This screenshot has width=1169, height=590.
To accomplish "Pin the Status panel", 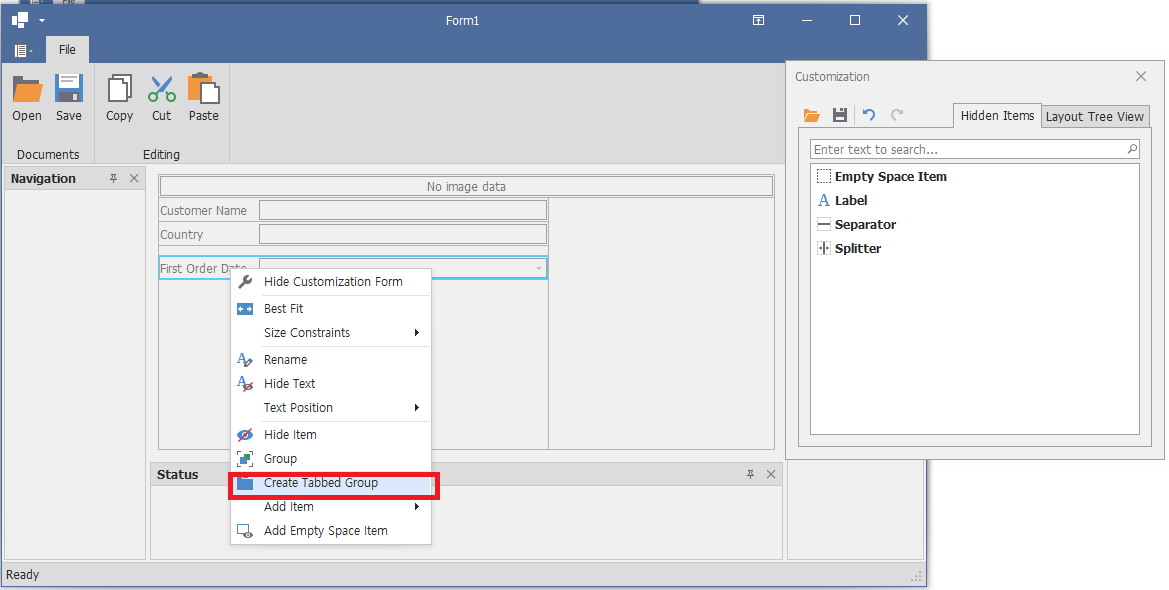I will point(751,474).
